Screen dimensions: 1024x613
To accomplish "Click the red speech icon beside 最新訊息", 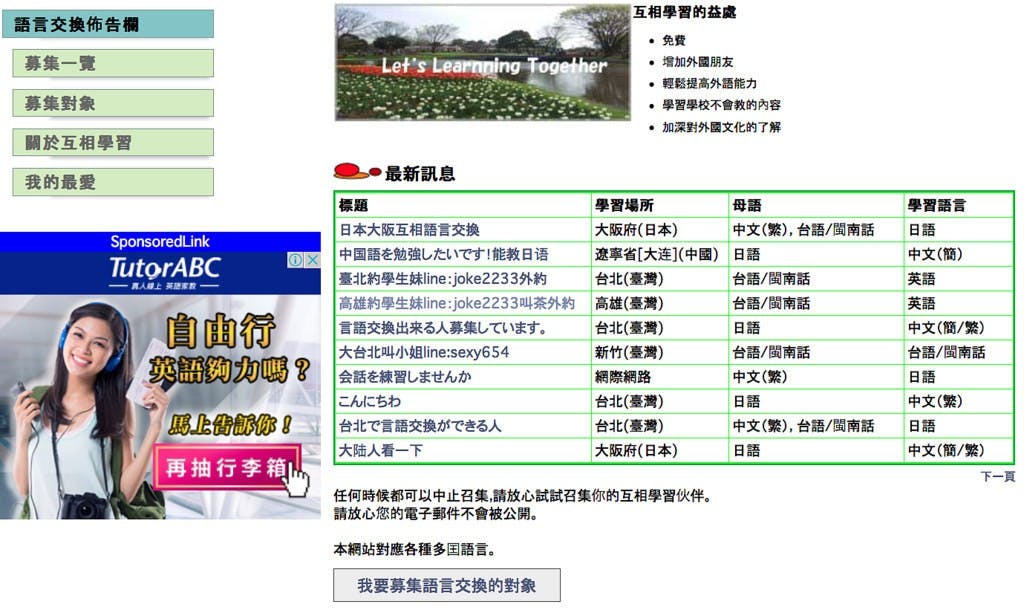I will (357, 172).
